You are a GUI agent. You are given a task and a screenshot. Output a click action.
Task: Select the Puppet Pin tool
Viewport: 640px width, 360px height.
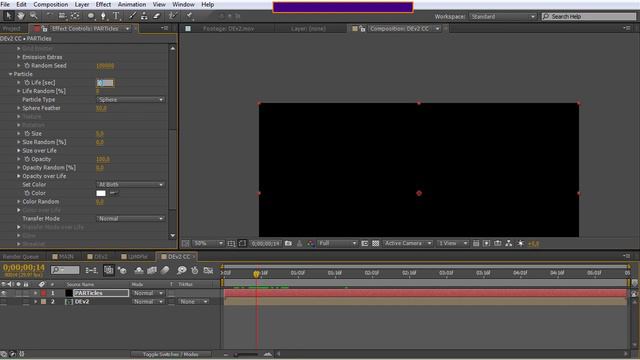tap(189, 16)
